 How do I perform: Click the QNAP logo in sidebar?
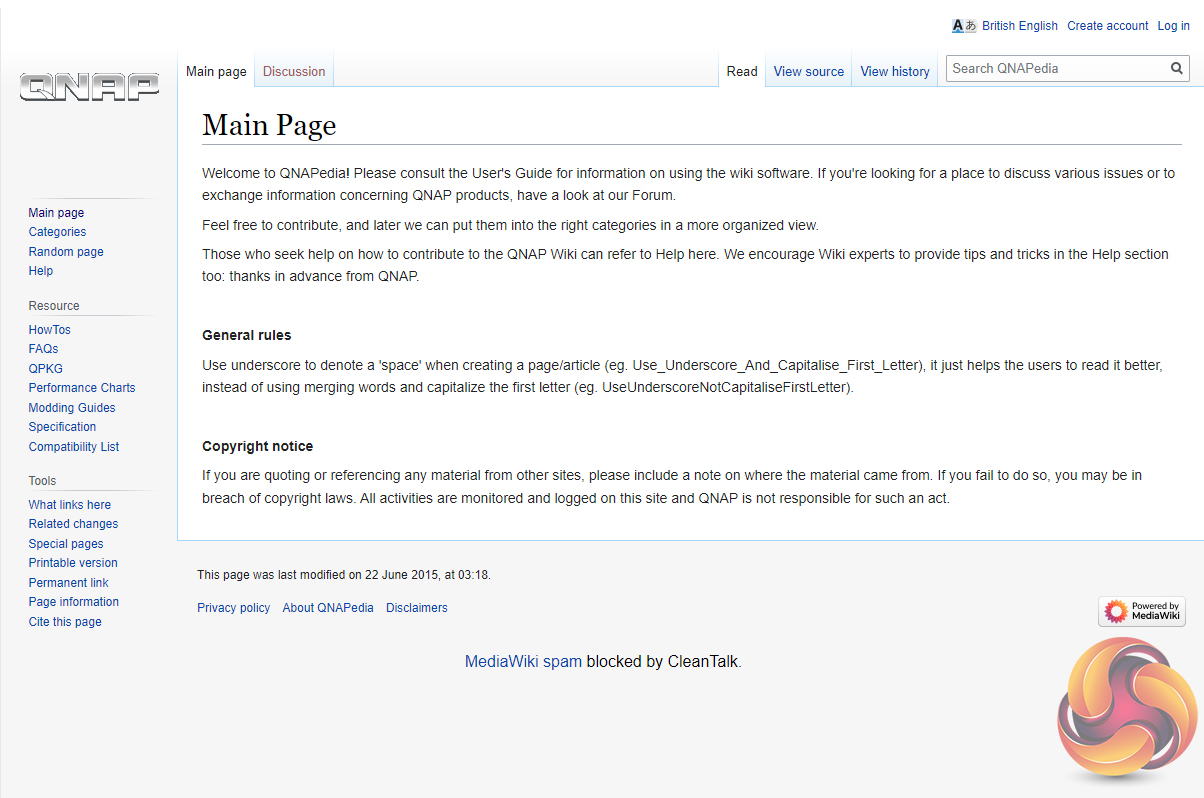point(89,87)
